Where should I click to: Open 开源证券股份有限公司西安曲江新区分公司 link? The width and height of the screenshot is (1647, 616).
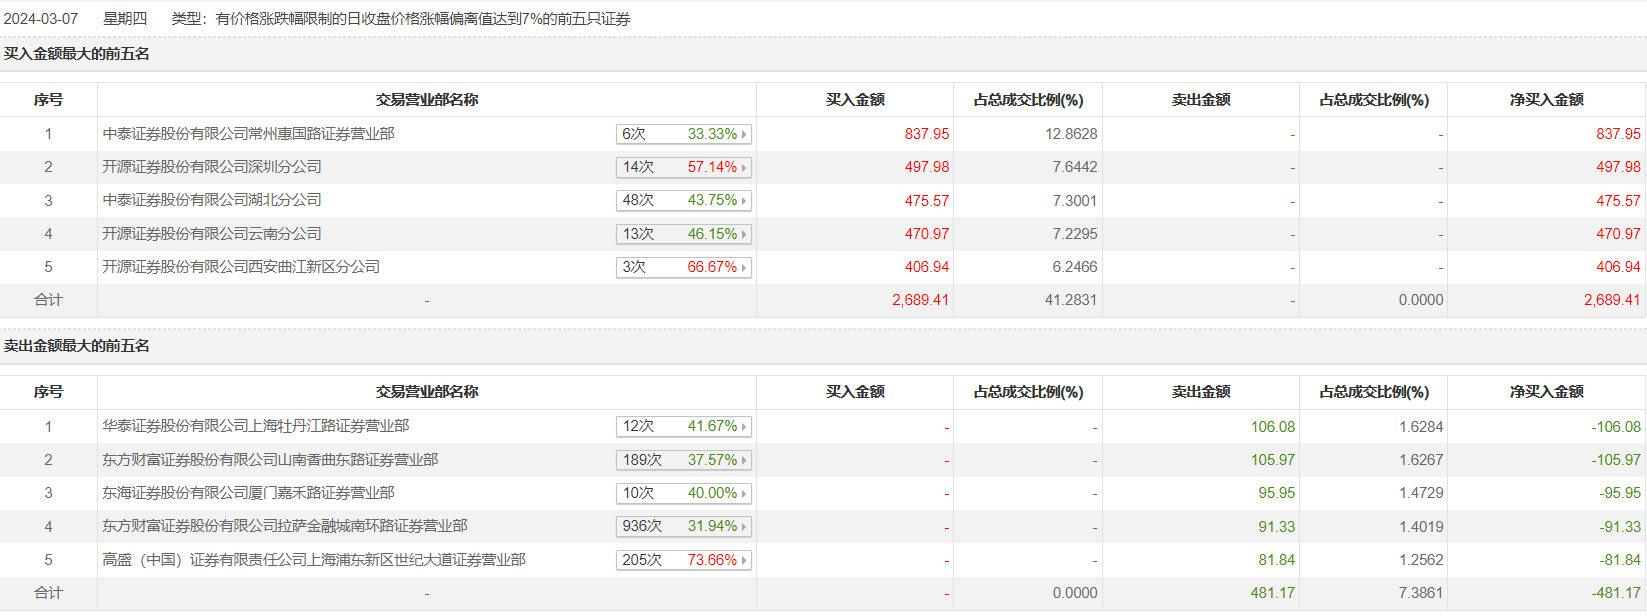(x=241, y=267)
